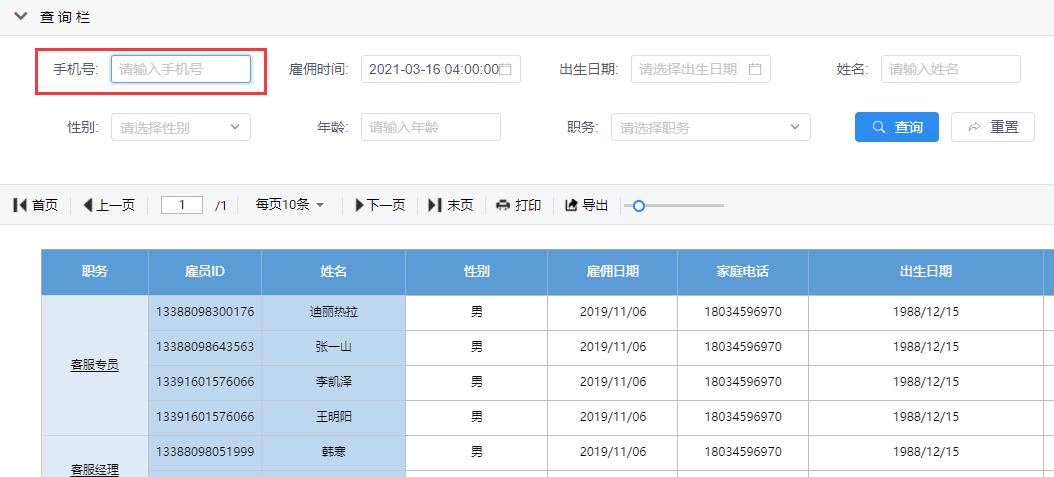Click employee ID 13388098643563
This screenshot has height=477, width=1054.
tap(205, 347)
